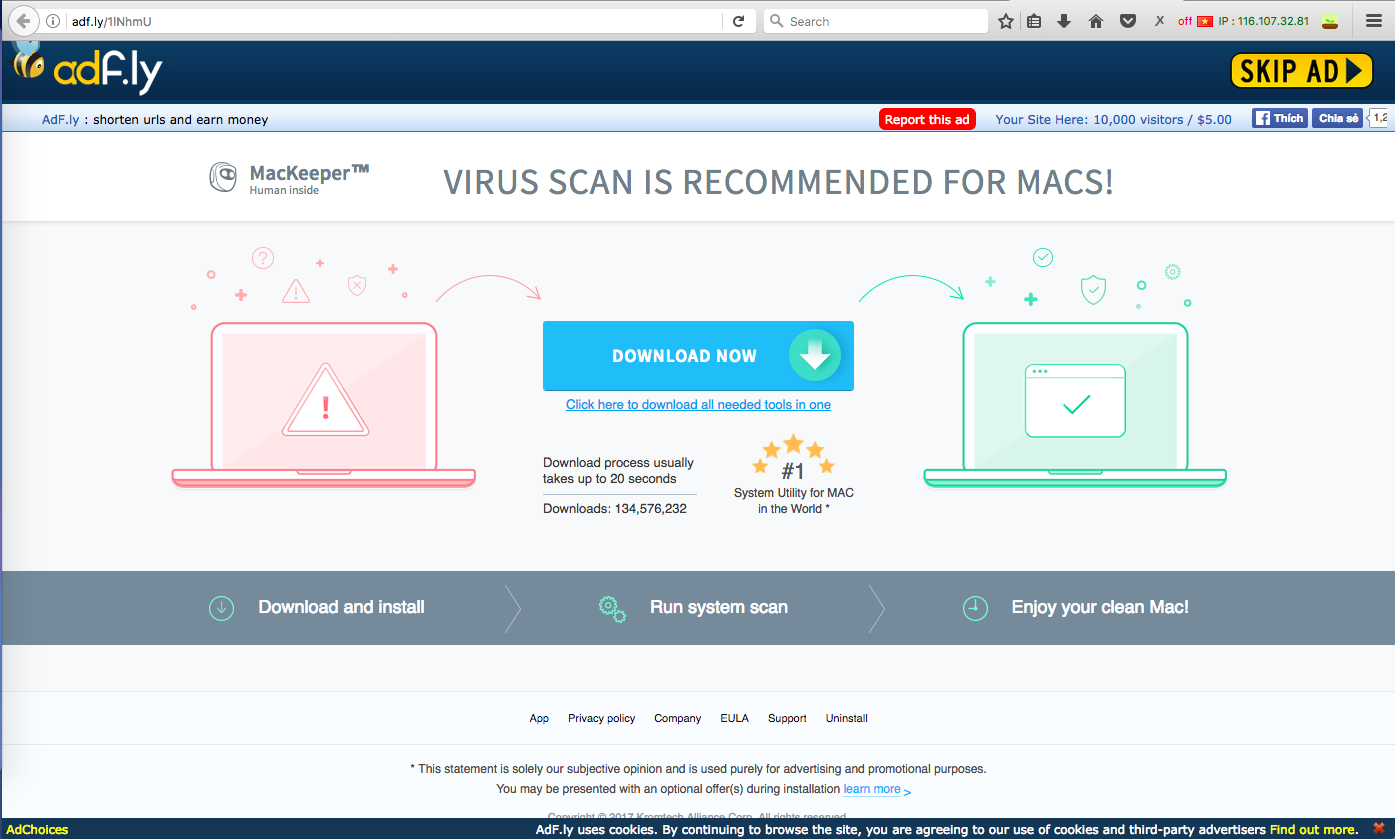1395x839 pixels.
Task: Click the Facebook Chia sẻ share button
Action: tap(1338, 118)
